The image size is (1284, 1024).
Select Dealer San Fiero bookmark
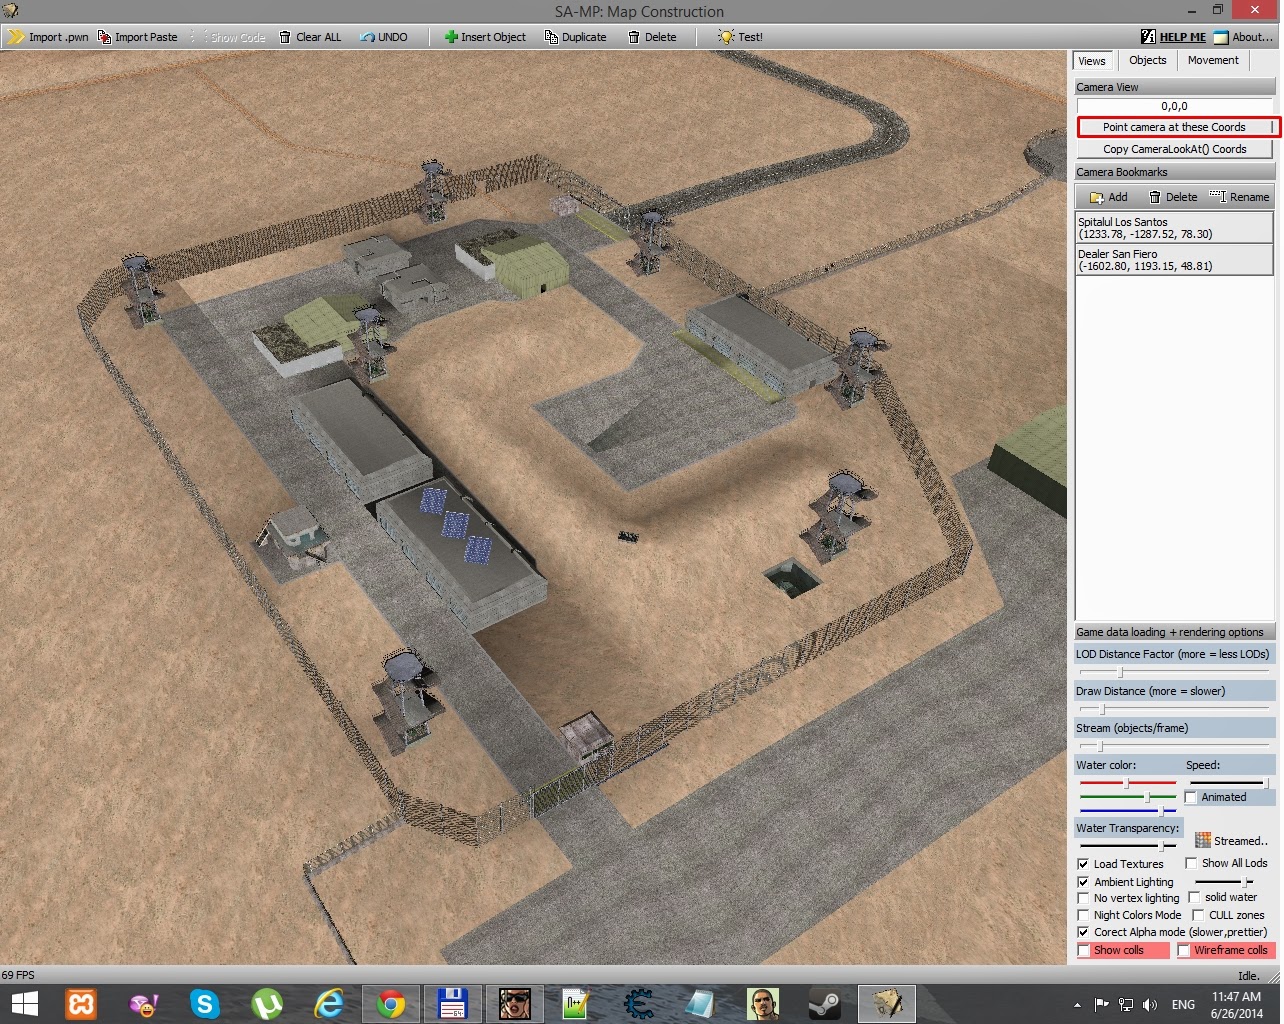pos(1174,260)
